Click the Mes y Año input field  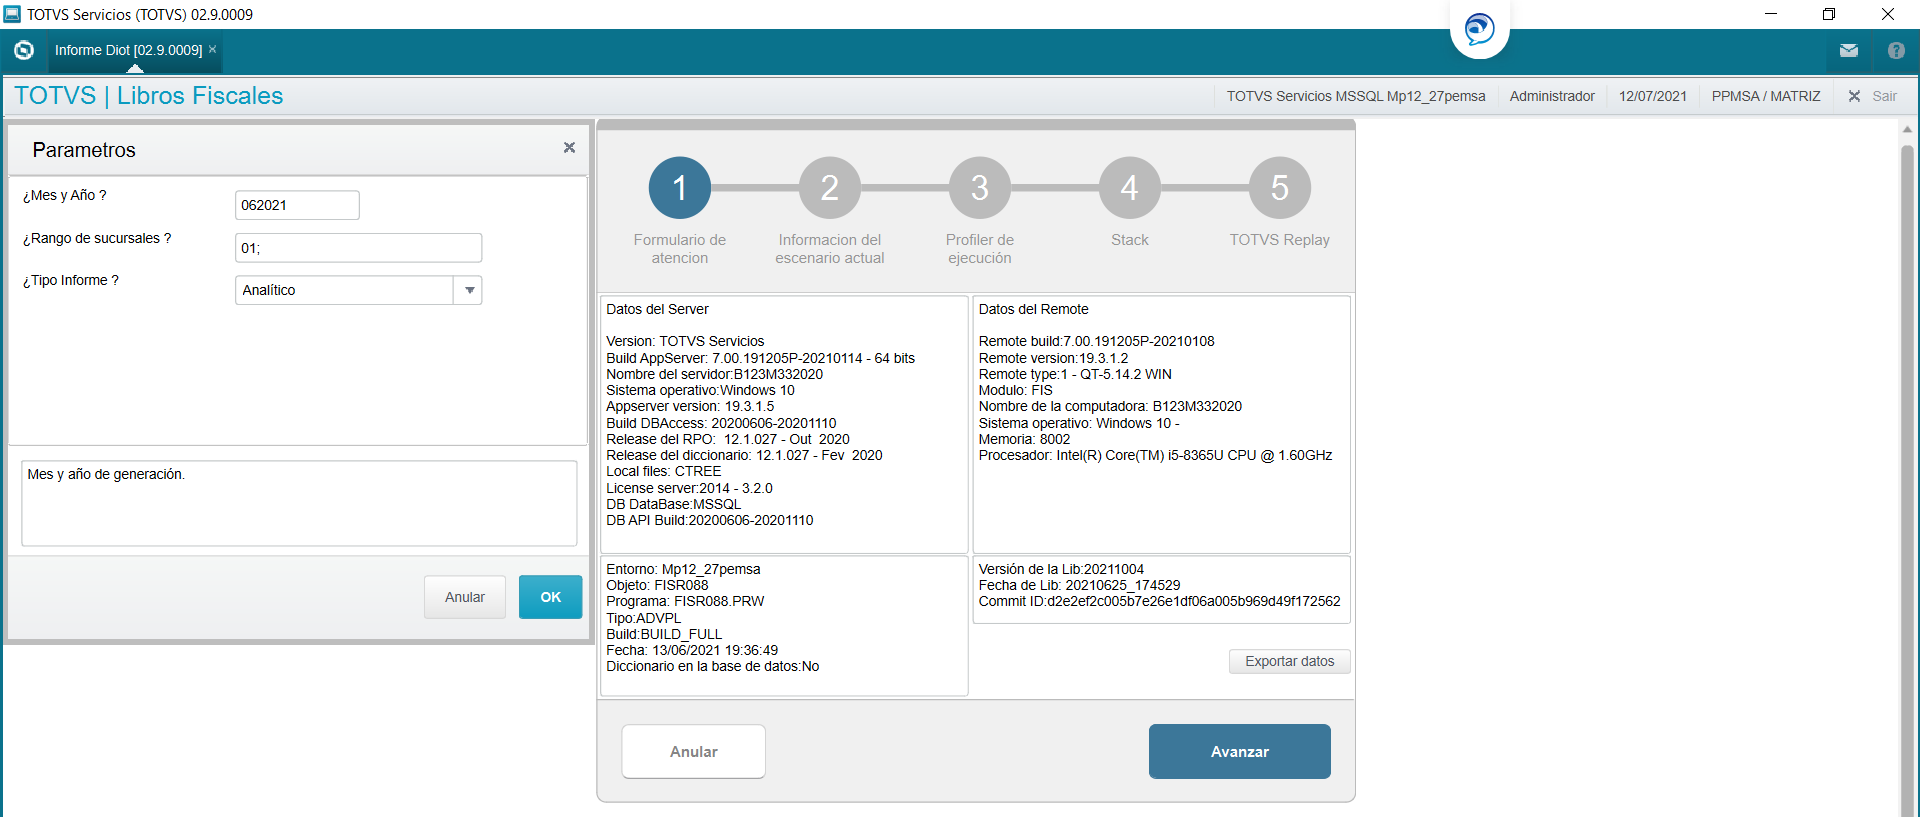tap(297, 205)
